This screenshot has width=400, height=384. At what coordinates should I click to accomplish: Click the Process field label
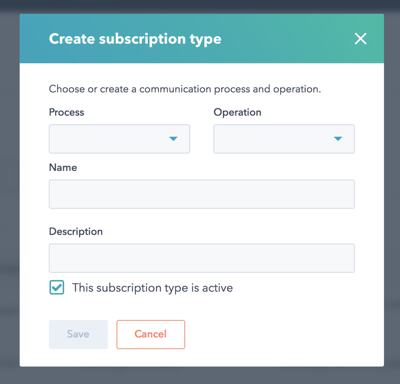coord(66,112)
